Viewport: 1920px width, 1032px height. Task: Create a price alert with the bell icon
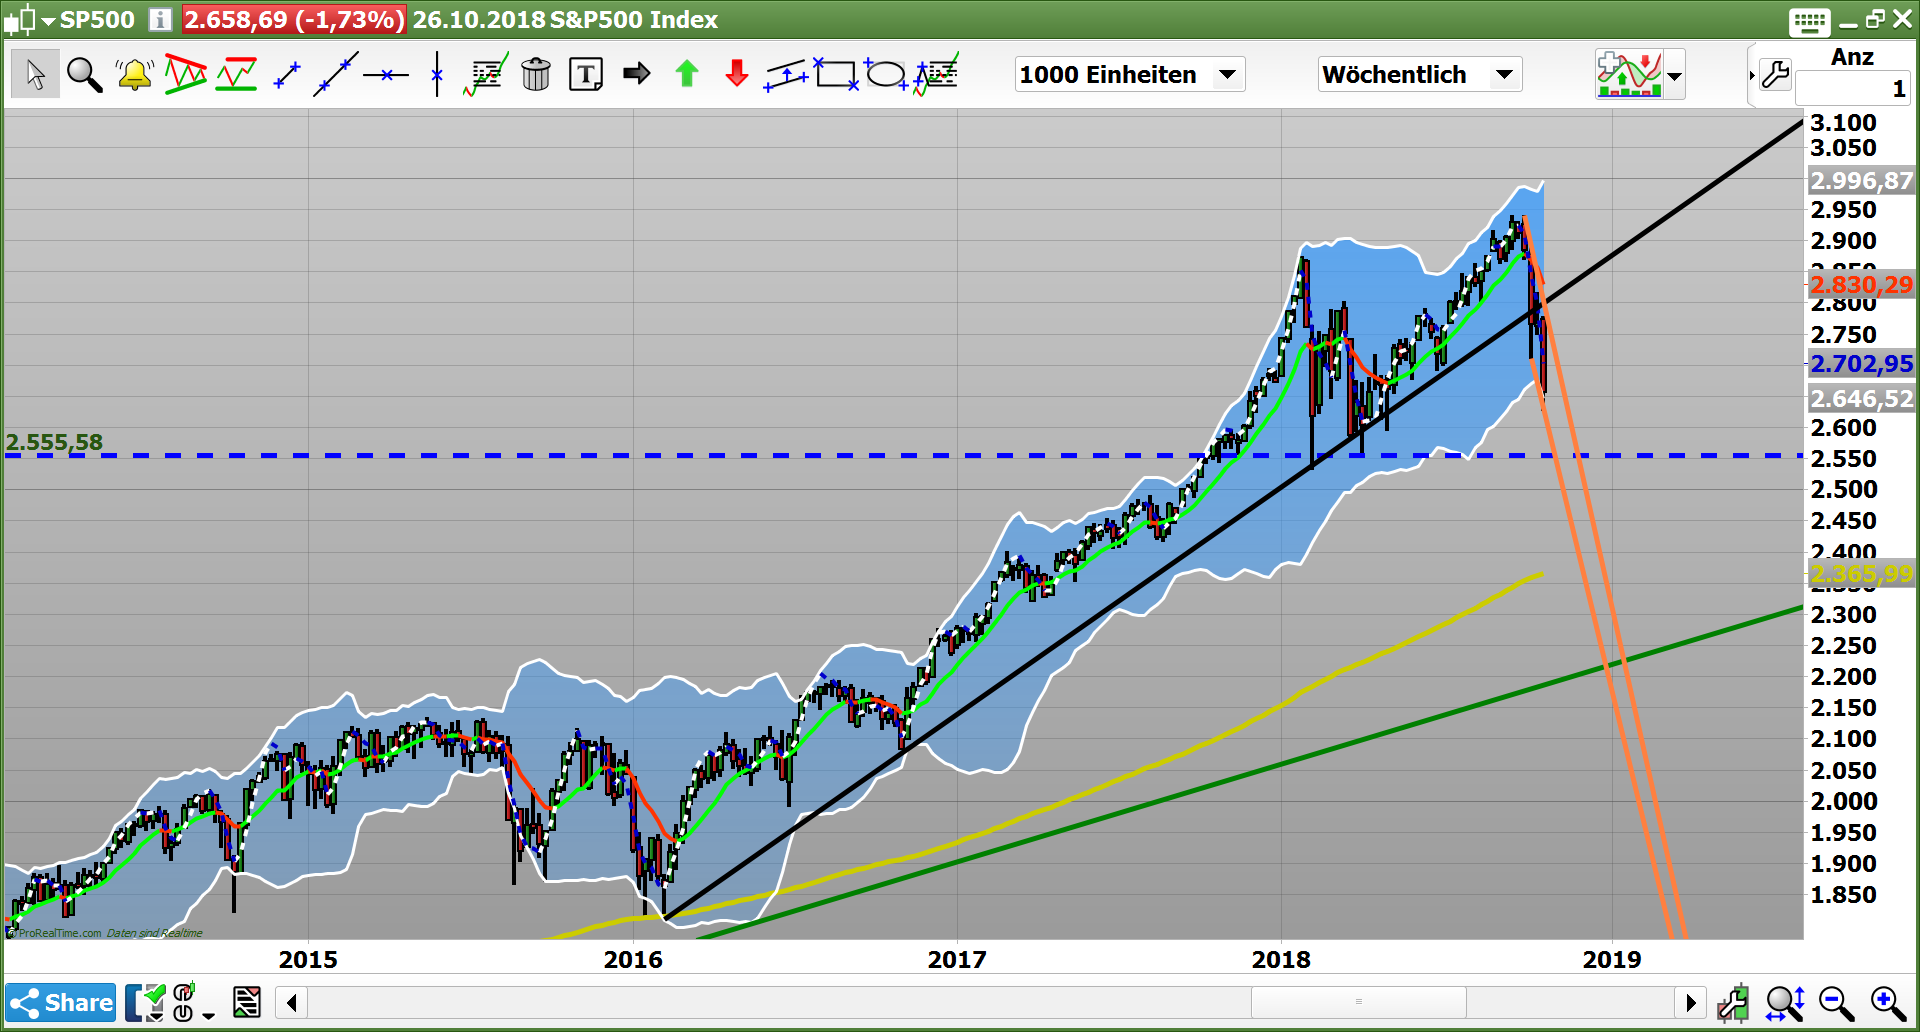[x=134, y=74]
